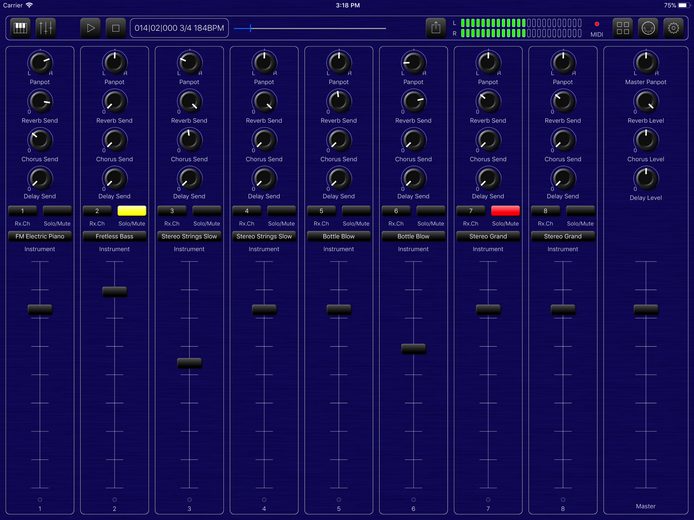Adjust channel 8 Delay Send knob
This screenshot has height=520, width=694.
point(563,178)
